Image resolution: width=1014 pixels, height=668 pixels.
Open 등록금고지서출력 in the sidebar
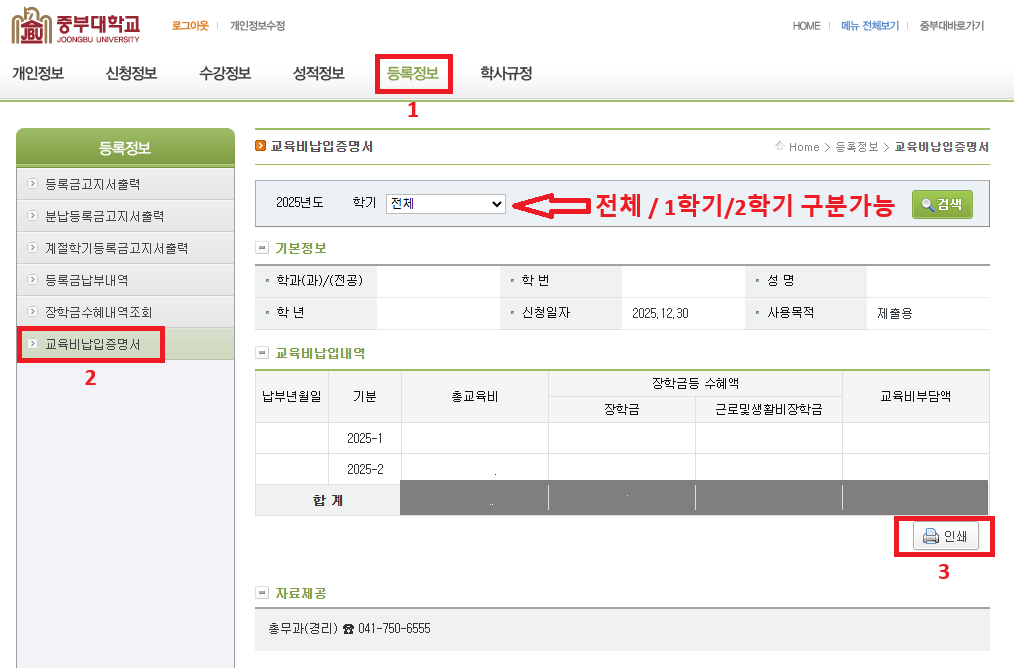click(x=93, y=184)
